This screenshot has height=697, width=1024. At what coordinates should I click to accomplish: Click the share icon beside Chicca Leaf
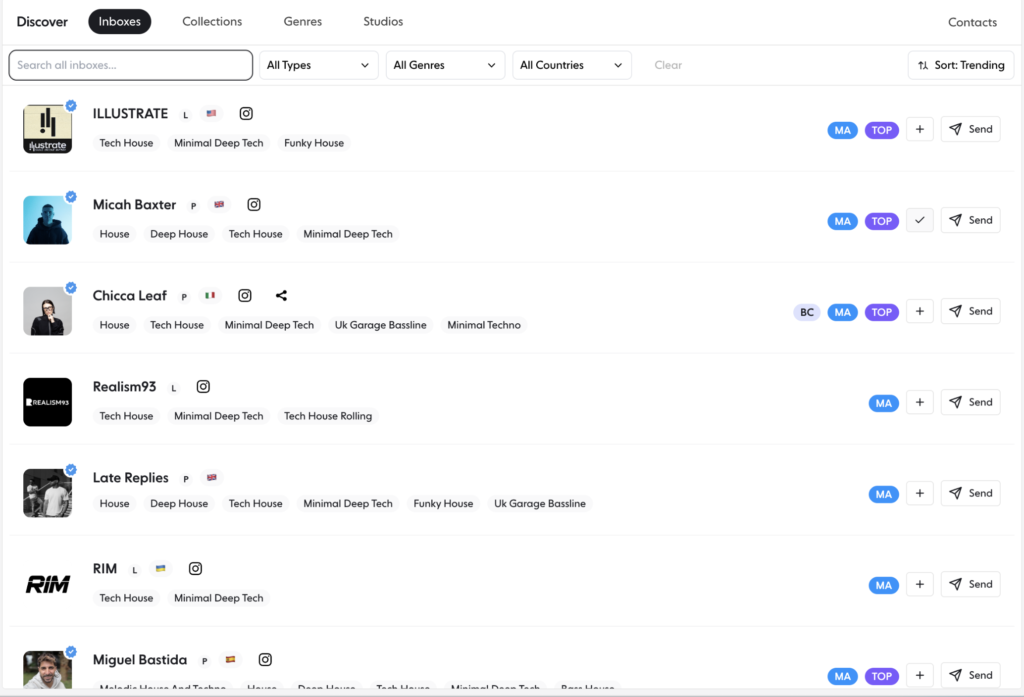pyautogui.click(x=281, y=296)
